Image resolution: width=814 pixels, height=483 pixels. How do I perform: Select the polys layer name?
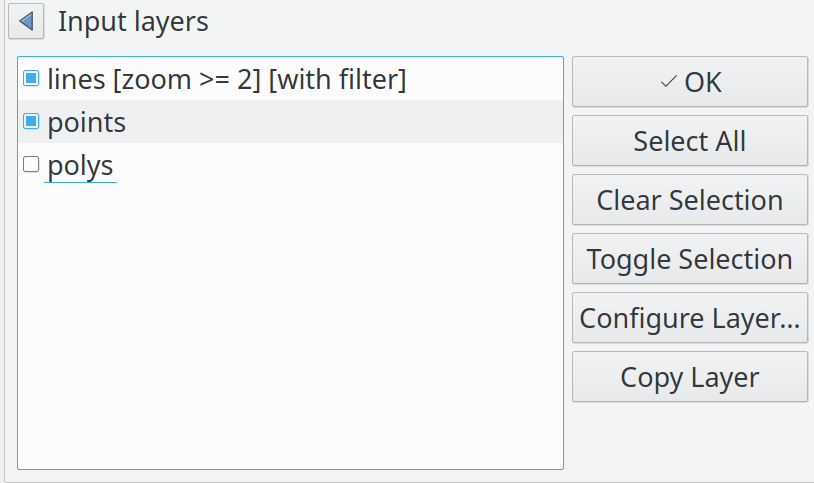(x=80, y=165)
